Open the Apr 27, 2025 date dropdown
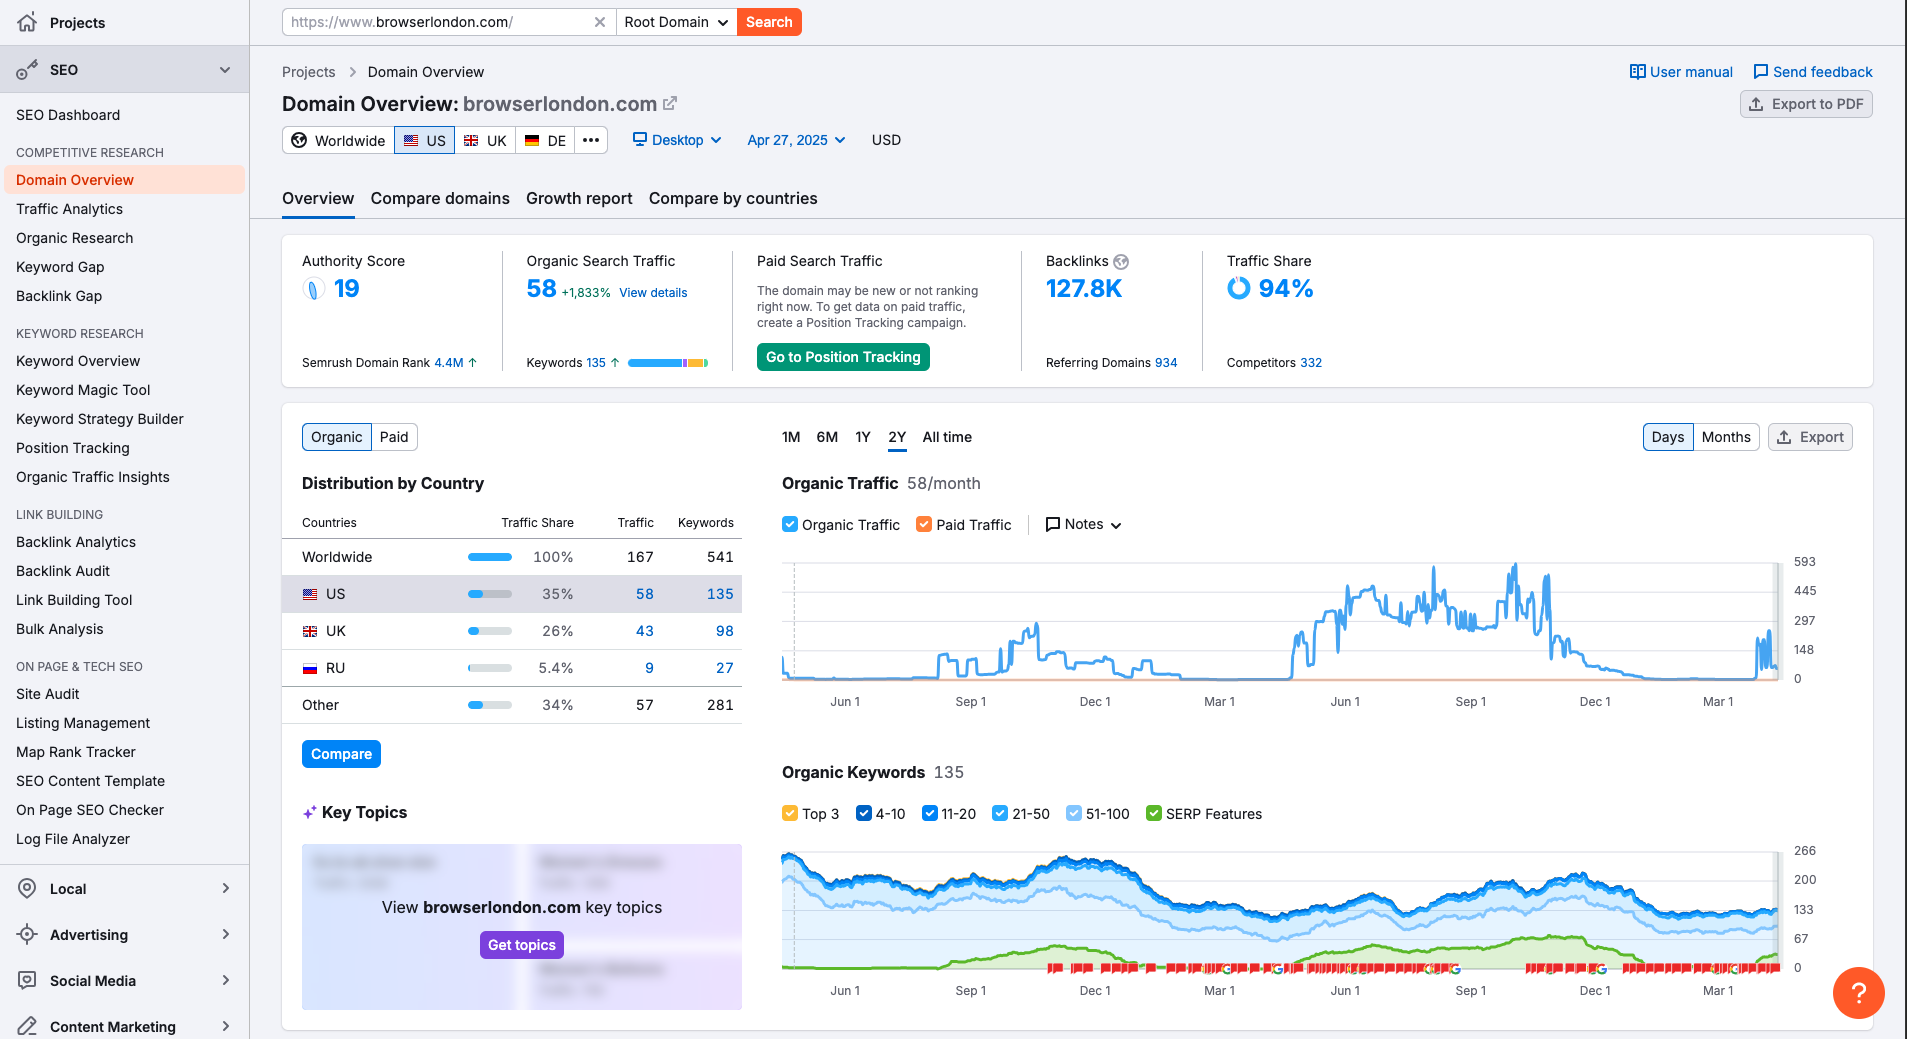The width and height of the screenshot is (1907, 1039). tap(796, 140)
